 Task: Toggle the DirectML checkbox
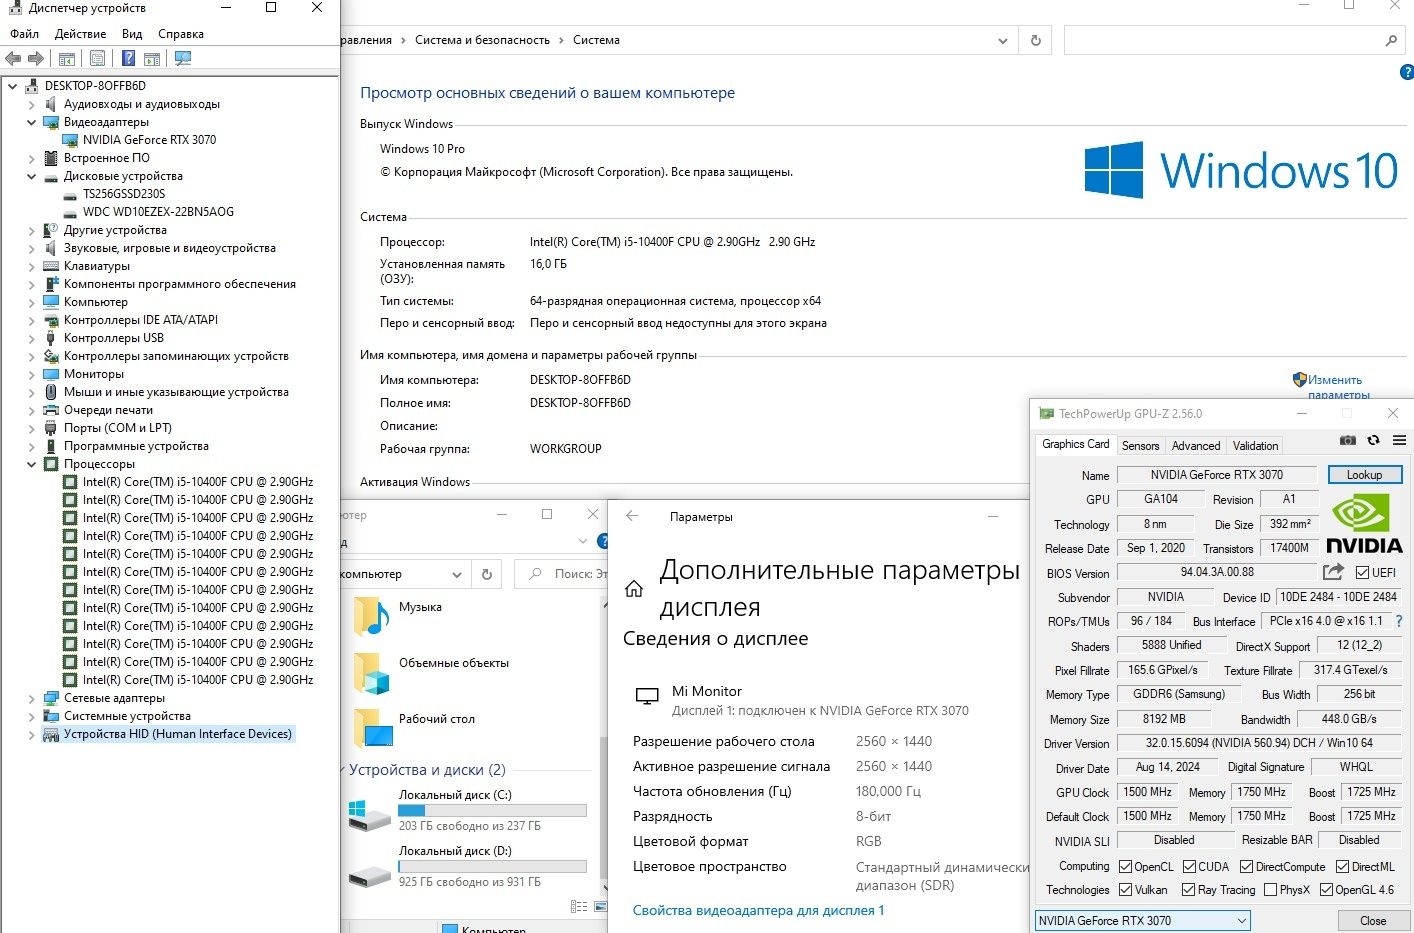[x=1341, y=867]
